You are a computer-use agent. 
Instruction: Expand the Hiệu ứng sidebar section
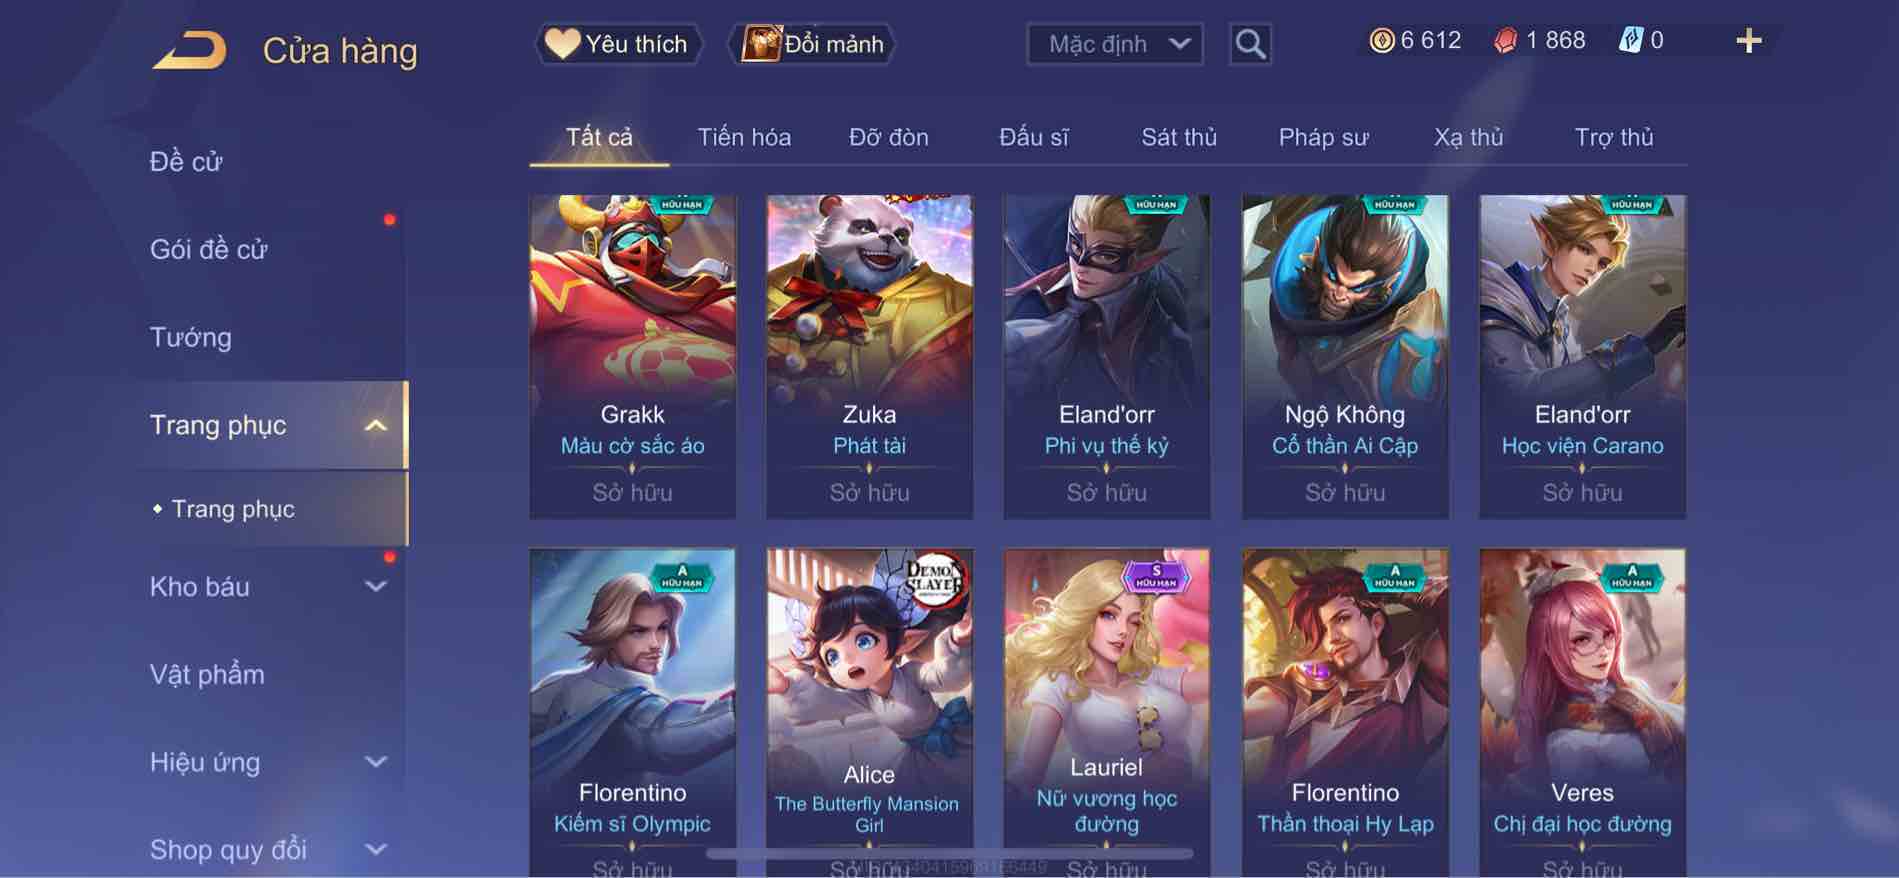[375, 762]
